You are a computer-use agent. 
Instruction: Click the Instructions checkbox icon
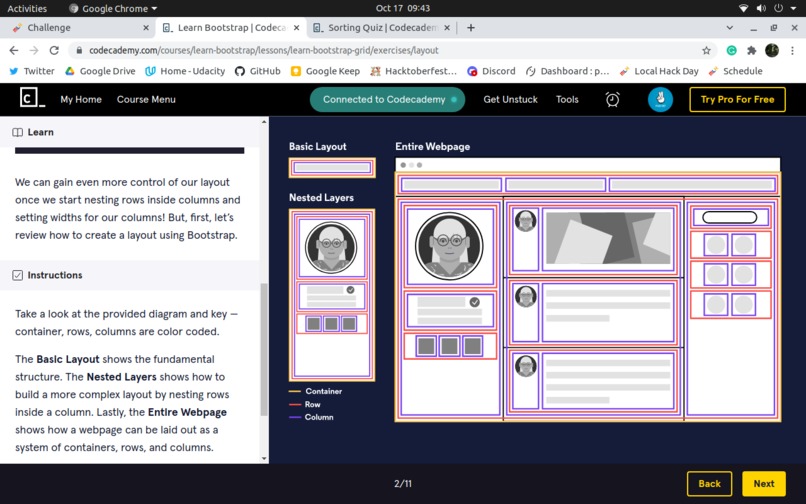[17, 275]
